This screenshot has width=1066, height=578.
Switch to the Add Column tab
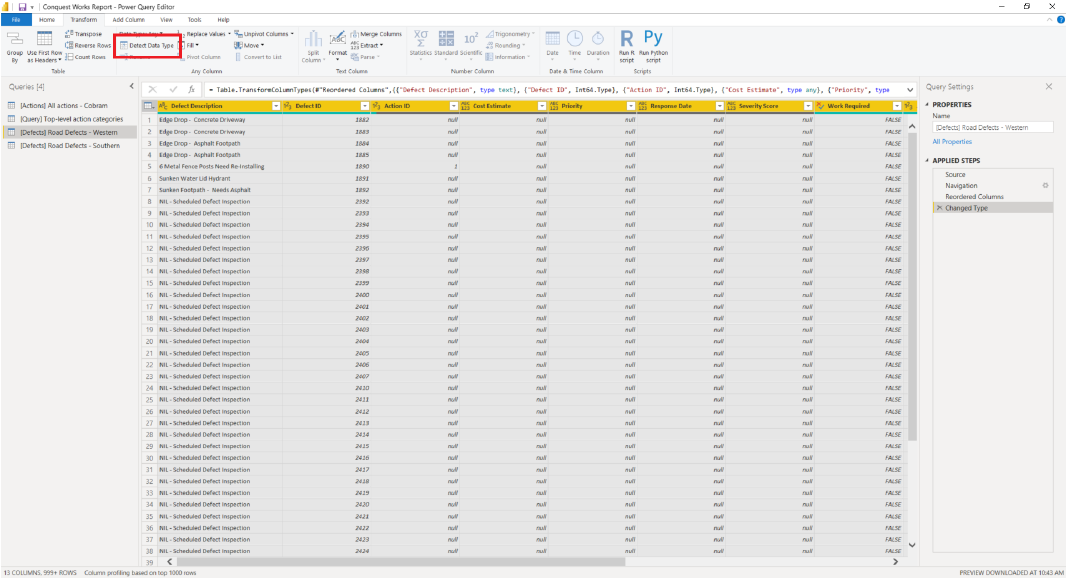click(128, 20)
